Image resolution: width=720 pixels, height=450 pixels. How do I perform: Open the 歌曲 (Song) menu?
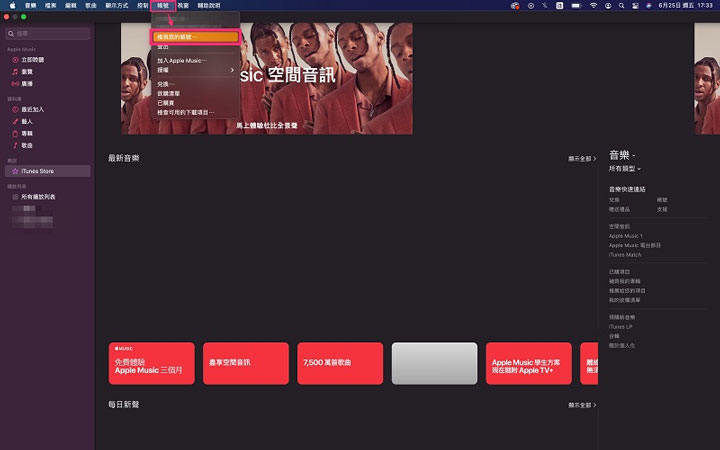point(91,6)
